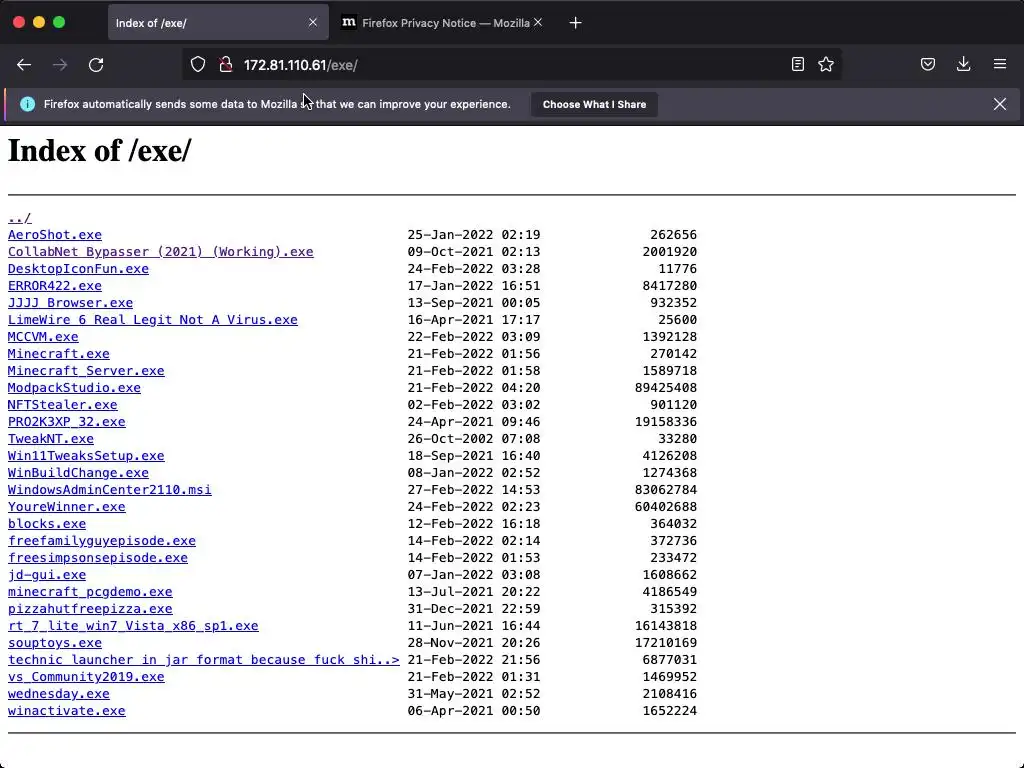Click the file size 83062784
1024x768 pixels.
coord(665,489)
